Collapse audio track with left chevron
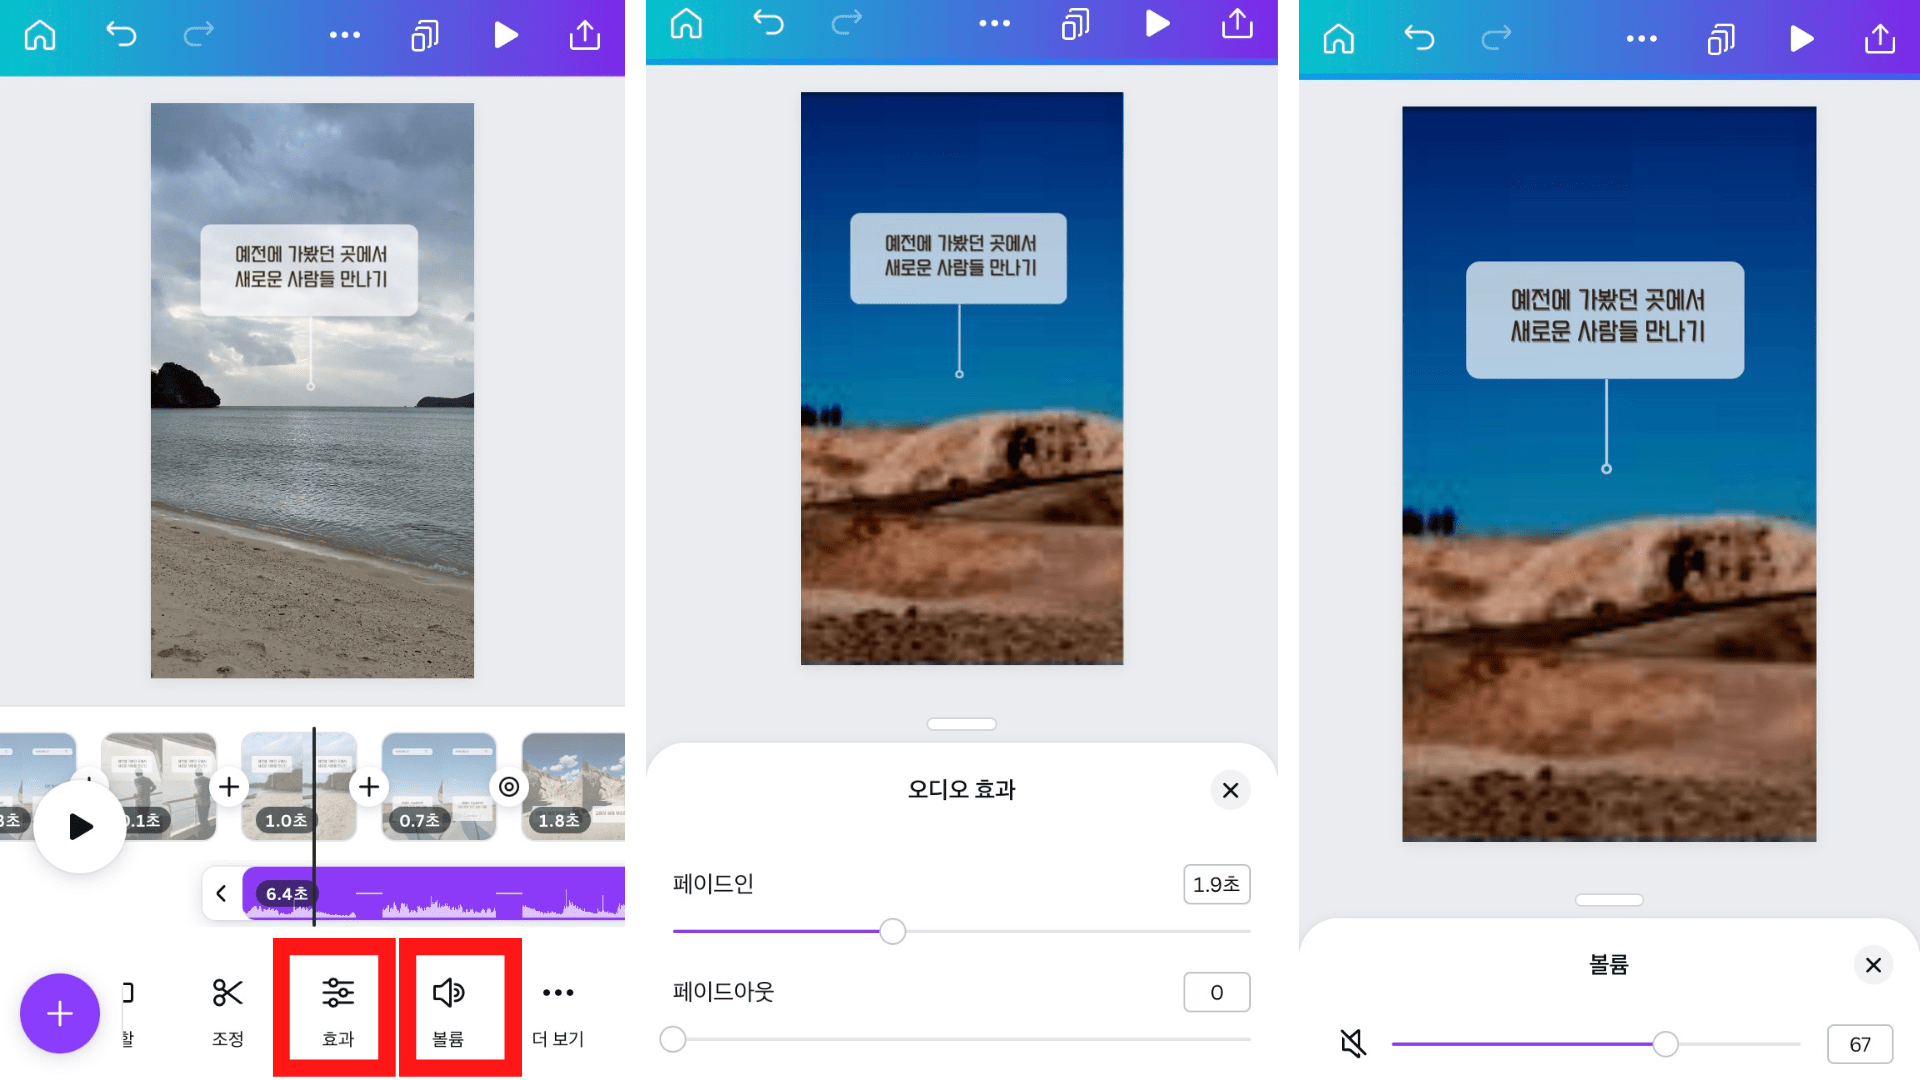The width and height of the screenshot is (1920, 1080). (x=222, y=893)
